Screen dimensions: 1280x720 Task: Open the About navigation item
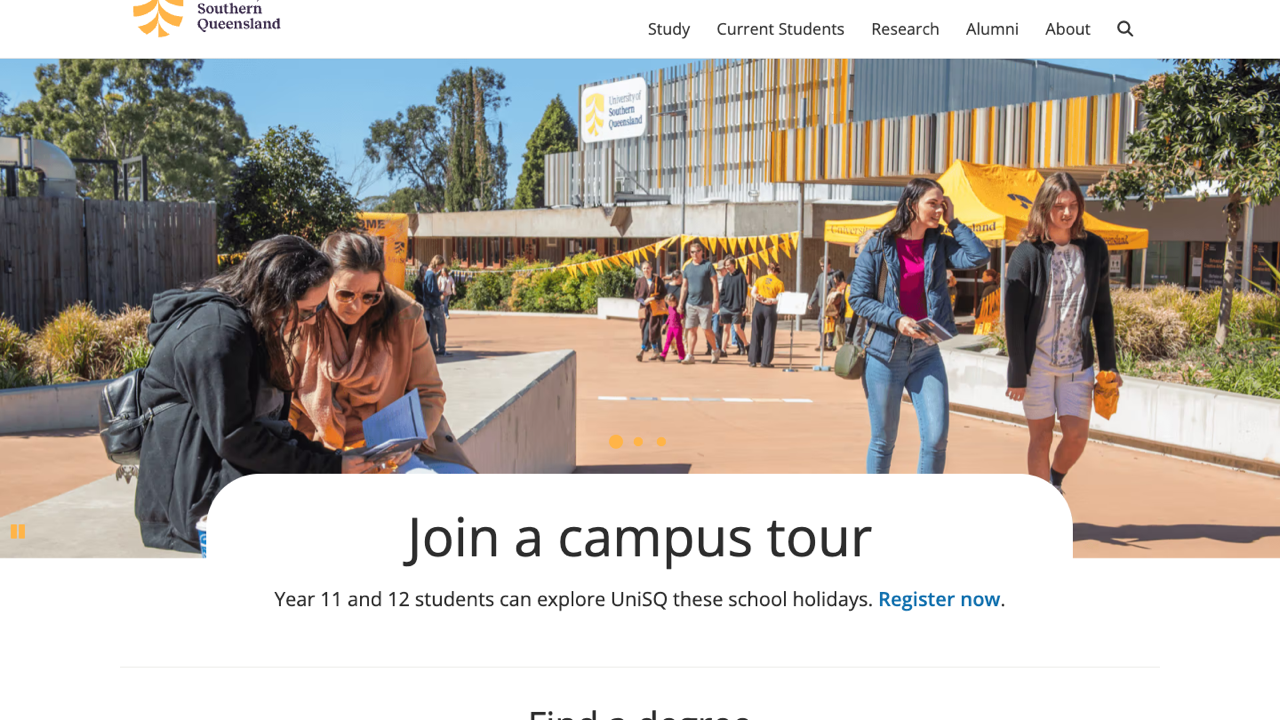[1067, 29]
